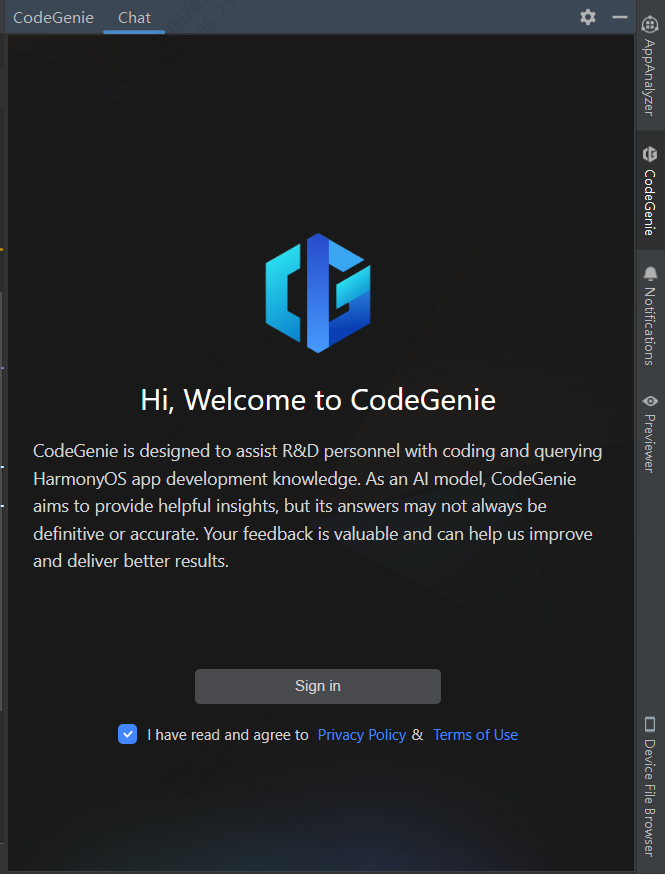This screenshot has width=665, height=874.
Task: Open Notifications tool window
Action: coord(649,315)
